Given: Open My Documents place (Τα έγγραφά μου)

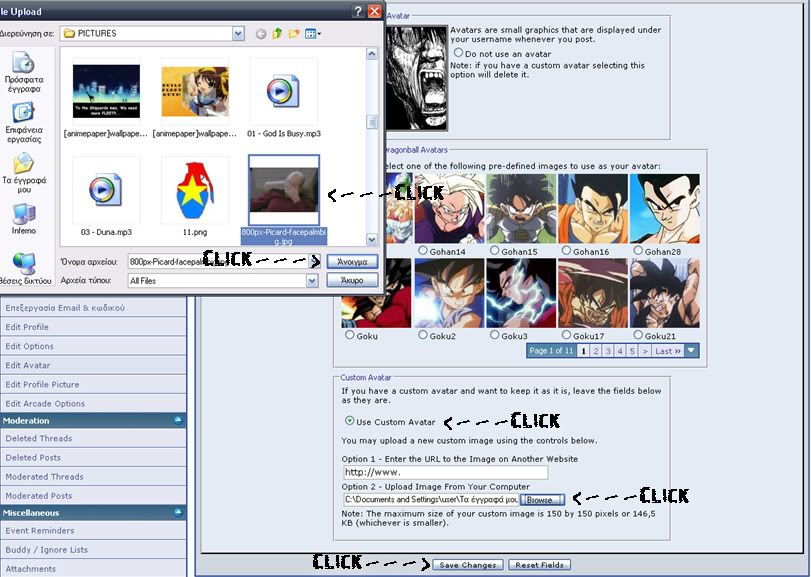Looking at the screenshot, I should click(24, 173).
